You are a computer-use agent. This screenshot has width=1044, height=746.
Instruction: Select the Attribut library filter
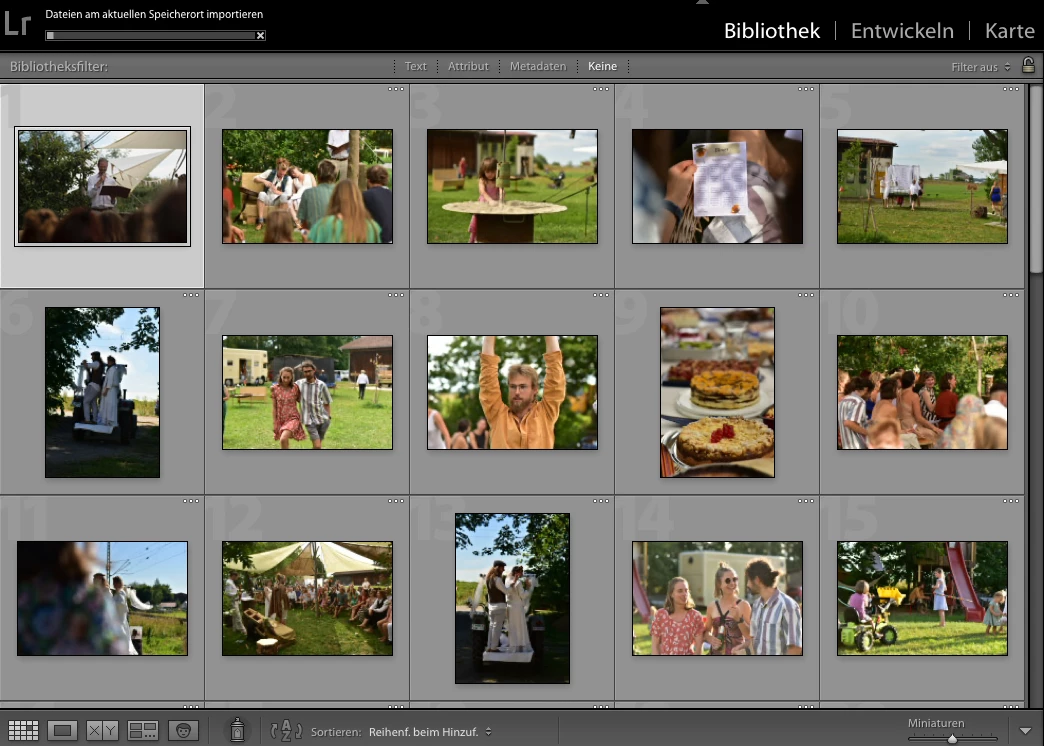pyautogui.click(x=468, y=66)
